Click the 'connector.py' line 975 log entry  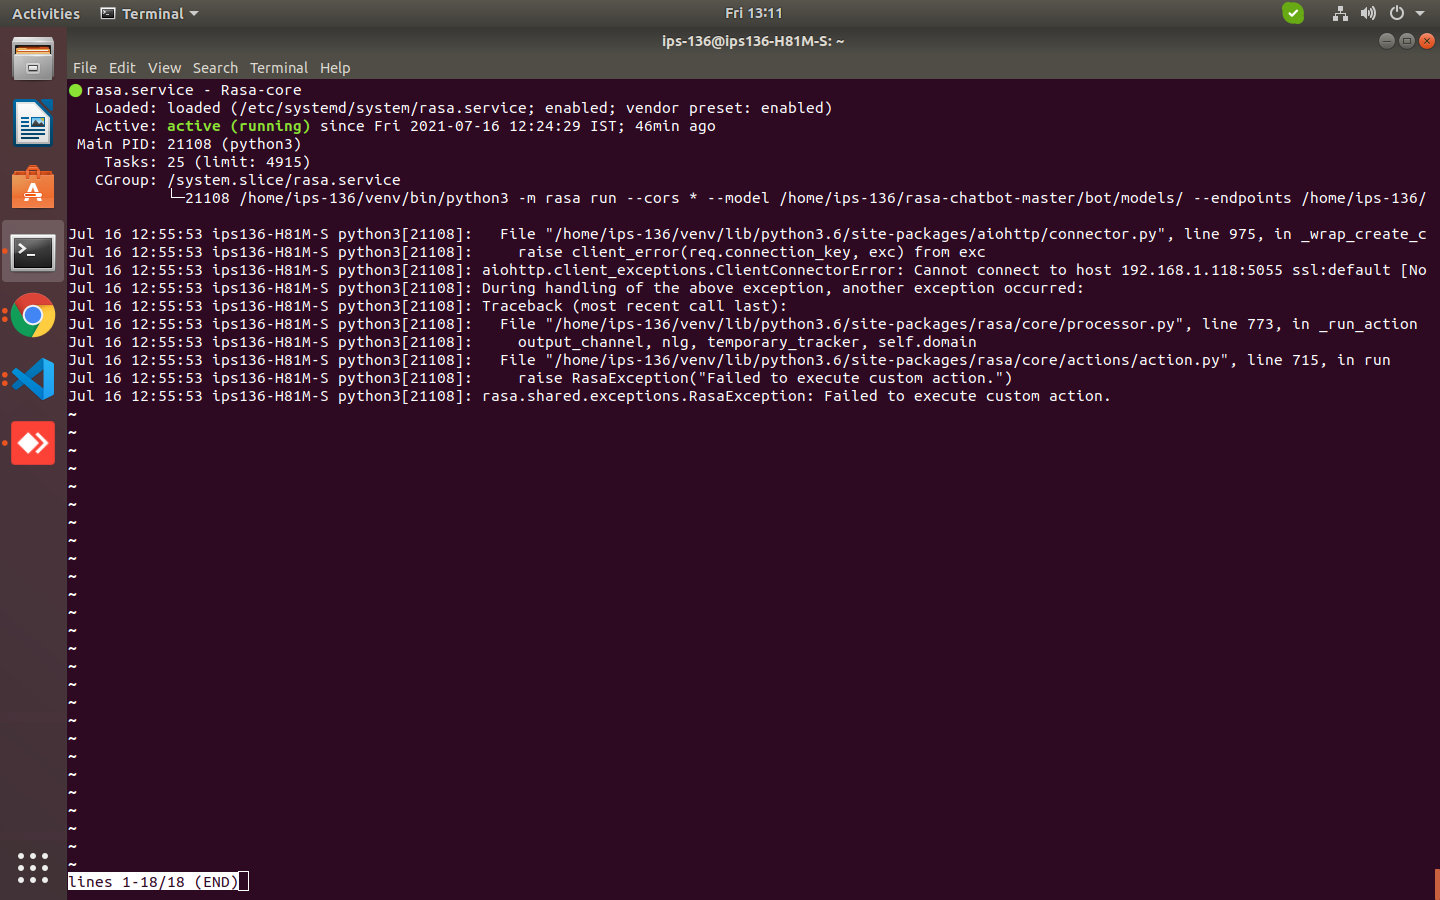point(747,234)
